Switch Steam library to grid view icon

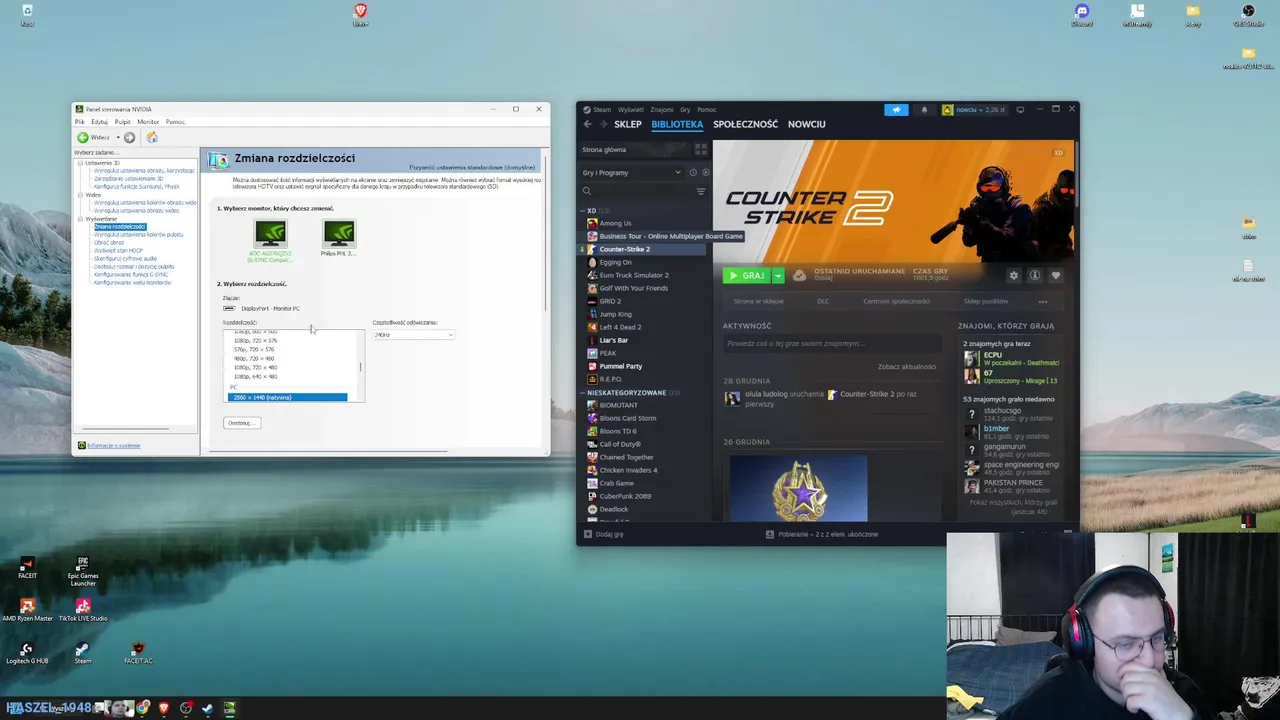(x=700, y=149)
